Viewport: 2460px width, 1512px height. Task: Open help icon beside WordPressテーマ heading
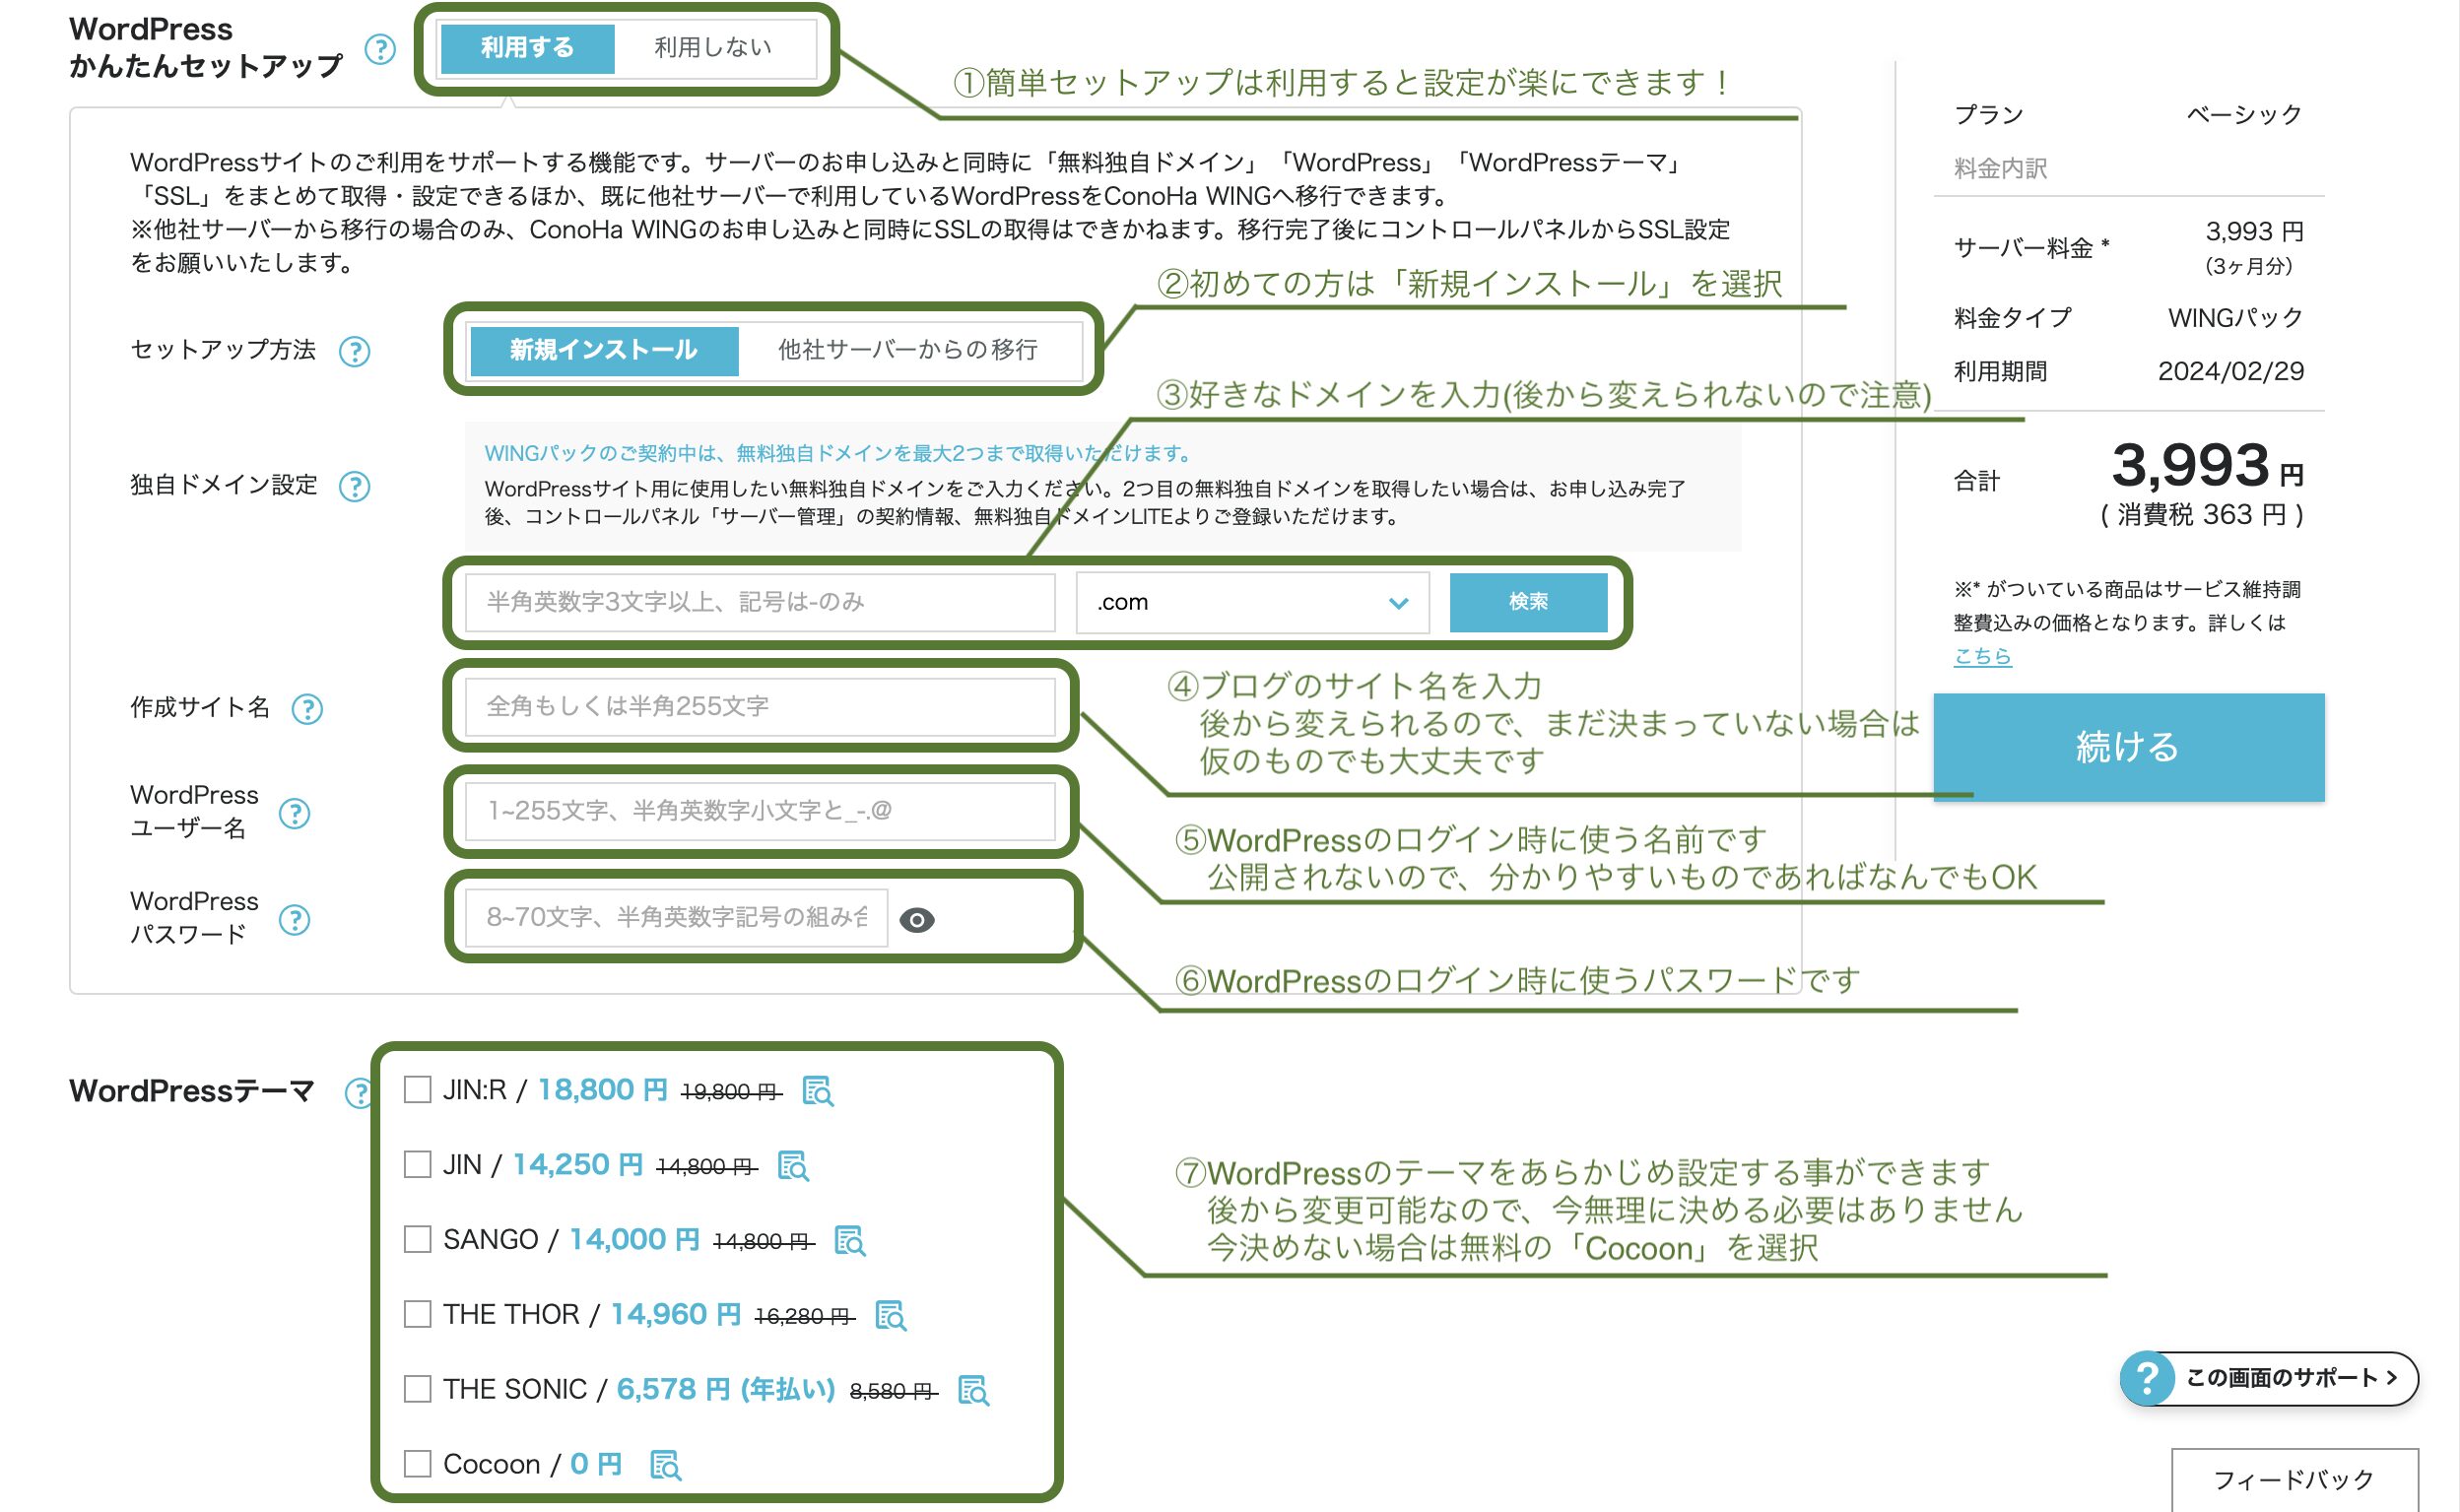pyautogui.click(x=358, y=1092)
